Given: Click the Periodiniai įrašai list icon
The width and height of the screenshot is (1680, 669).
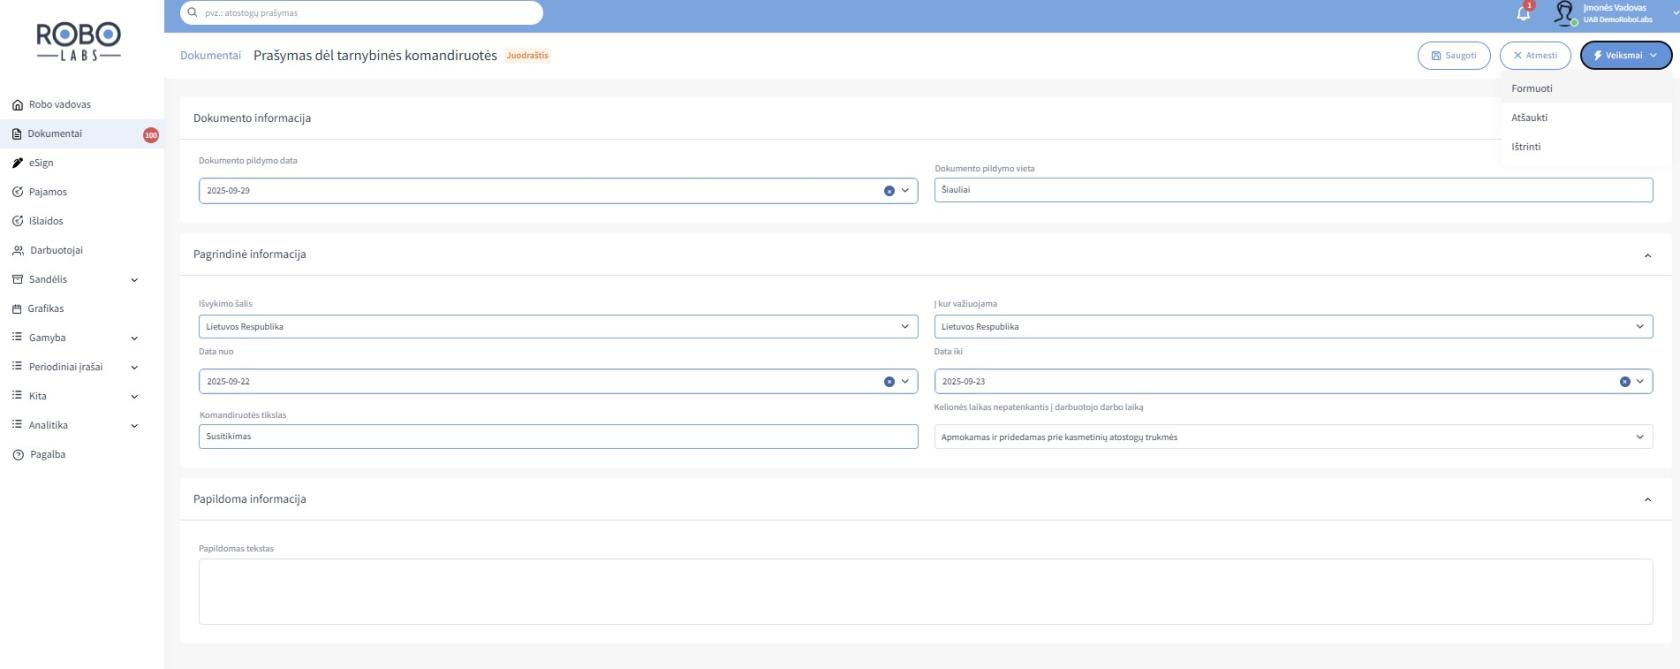Looking at the screenshot, I should tap(16, 366).
